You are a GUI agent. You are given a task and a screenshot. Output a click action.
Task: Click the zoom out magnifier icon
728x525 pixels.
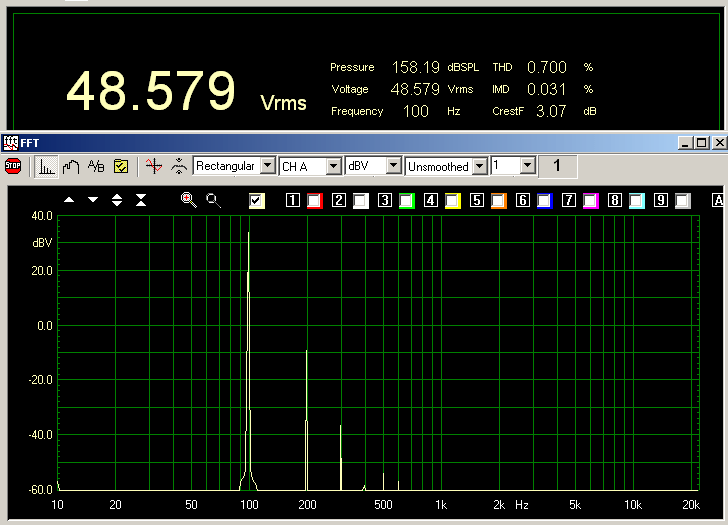213,200
